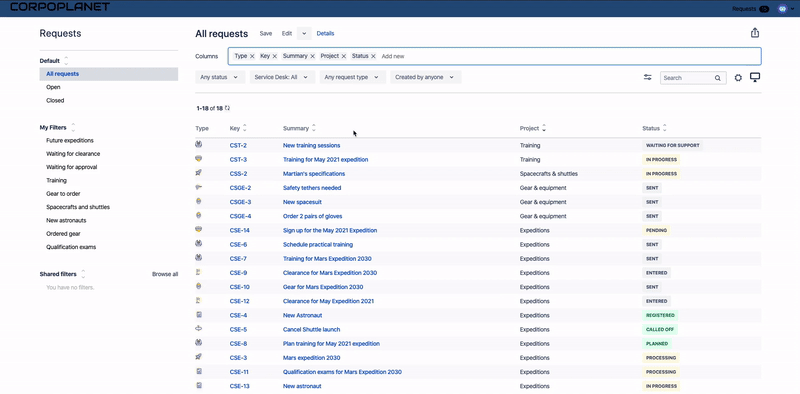The height and width of the screenshot is (394, 800).
Task: Click the Search input field
Action: 687,78
